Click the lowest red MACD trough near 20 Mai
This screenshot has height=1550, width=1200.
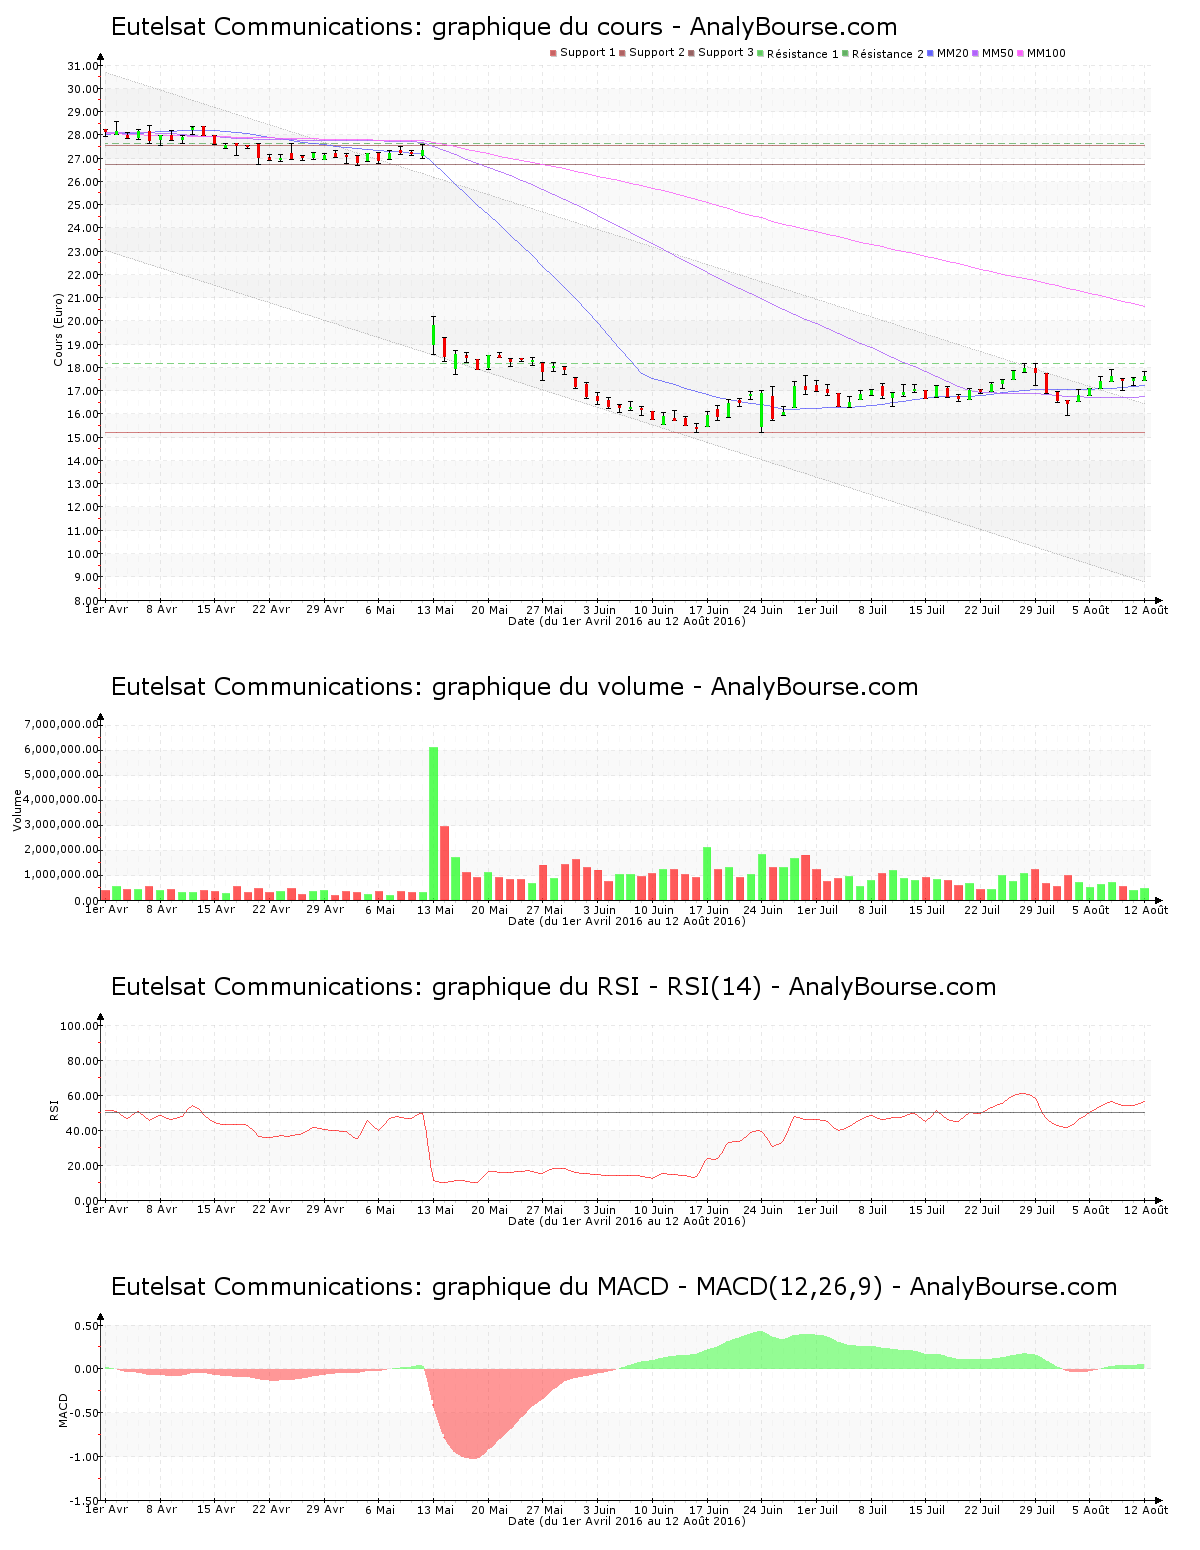(471, 1456)
